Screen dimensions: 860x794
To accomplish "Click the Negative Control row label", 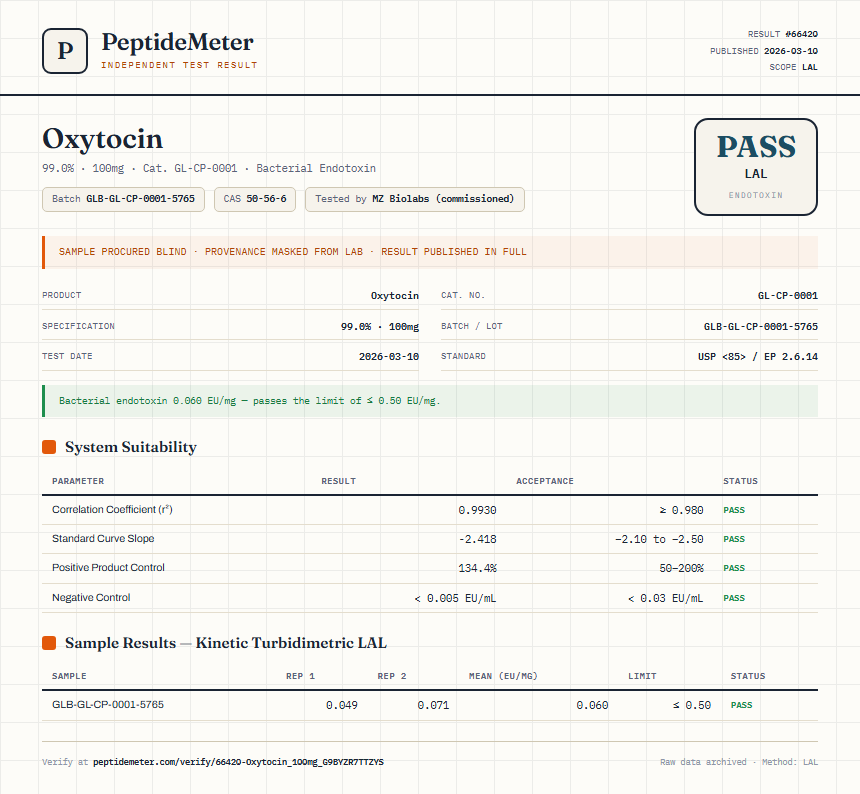I will [x=91, y=597].
